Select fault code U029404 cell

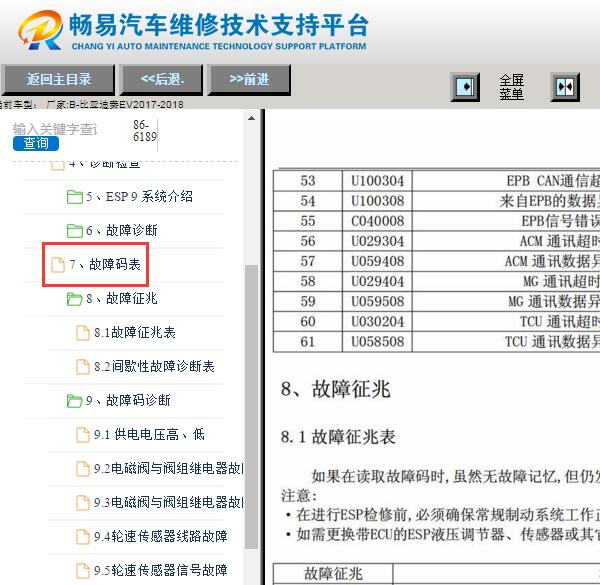coord(377,281)
